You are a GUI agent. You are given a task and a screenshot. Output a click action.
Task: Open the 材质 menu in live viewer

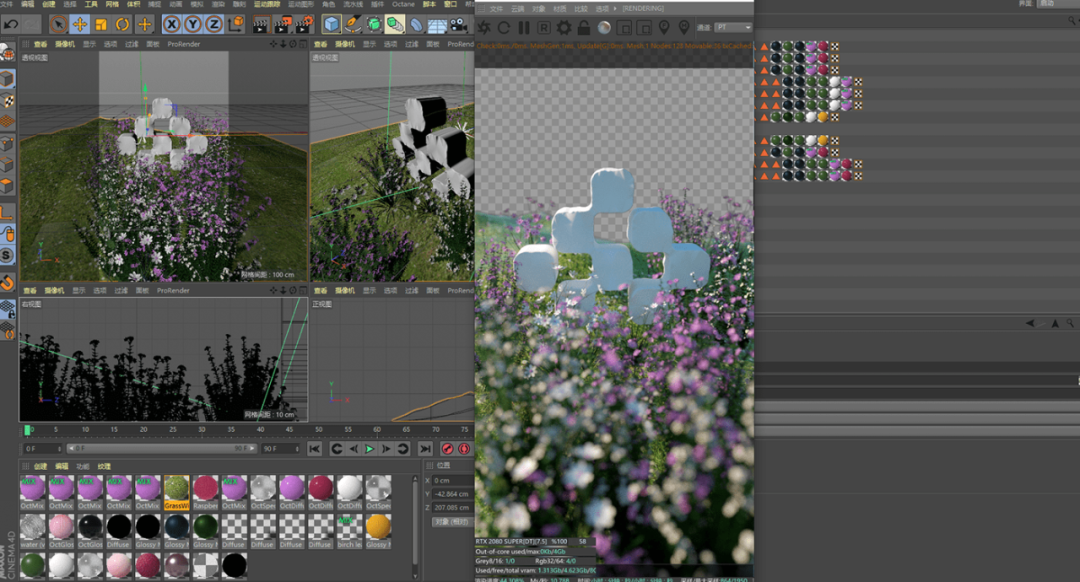[x=559, y=9]
